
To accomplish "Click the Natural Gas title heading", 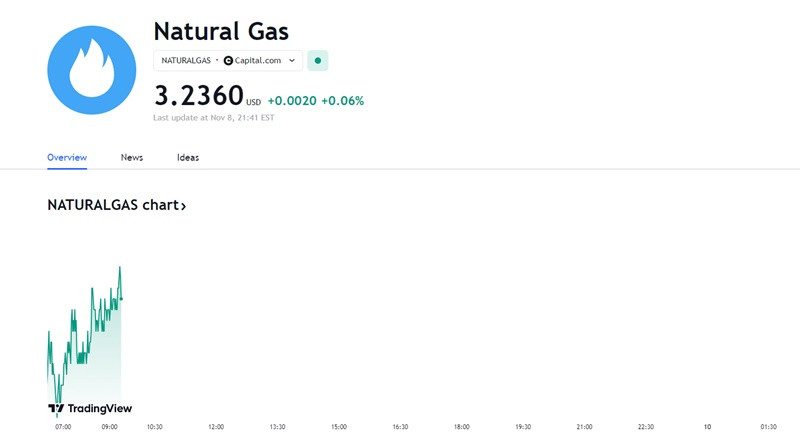I will pyautogui.click(x=221, y=31).
